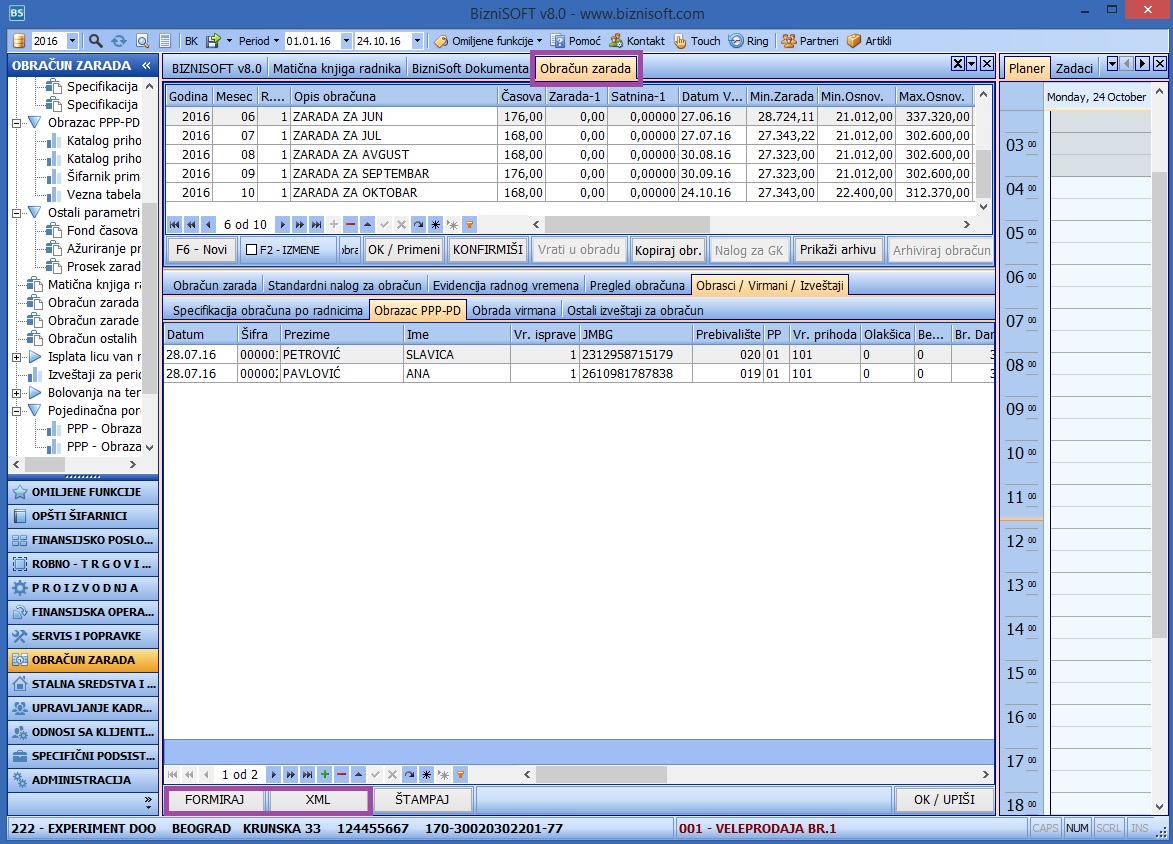Click the F6 - Novi button

(x=201, y=250)
